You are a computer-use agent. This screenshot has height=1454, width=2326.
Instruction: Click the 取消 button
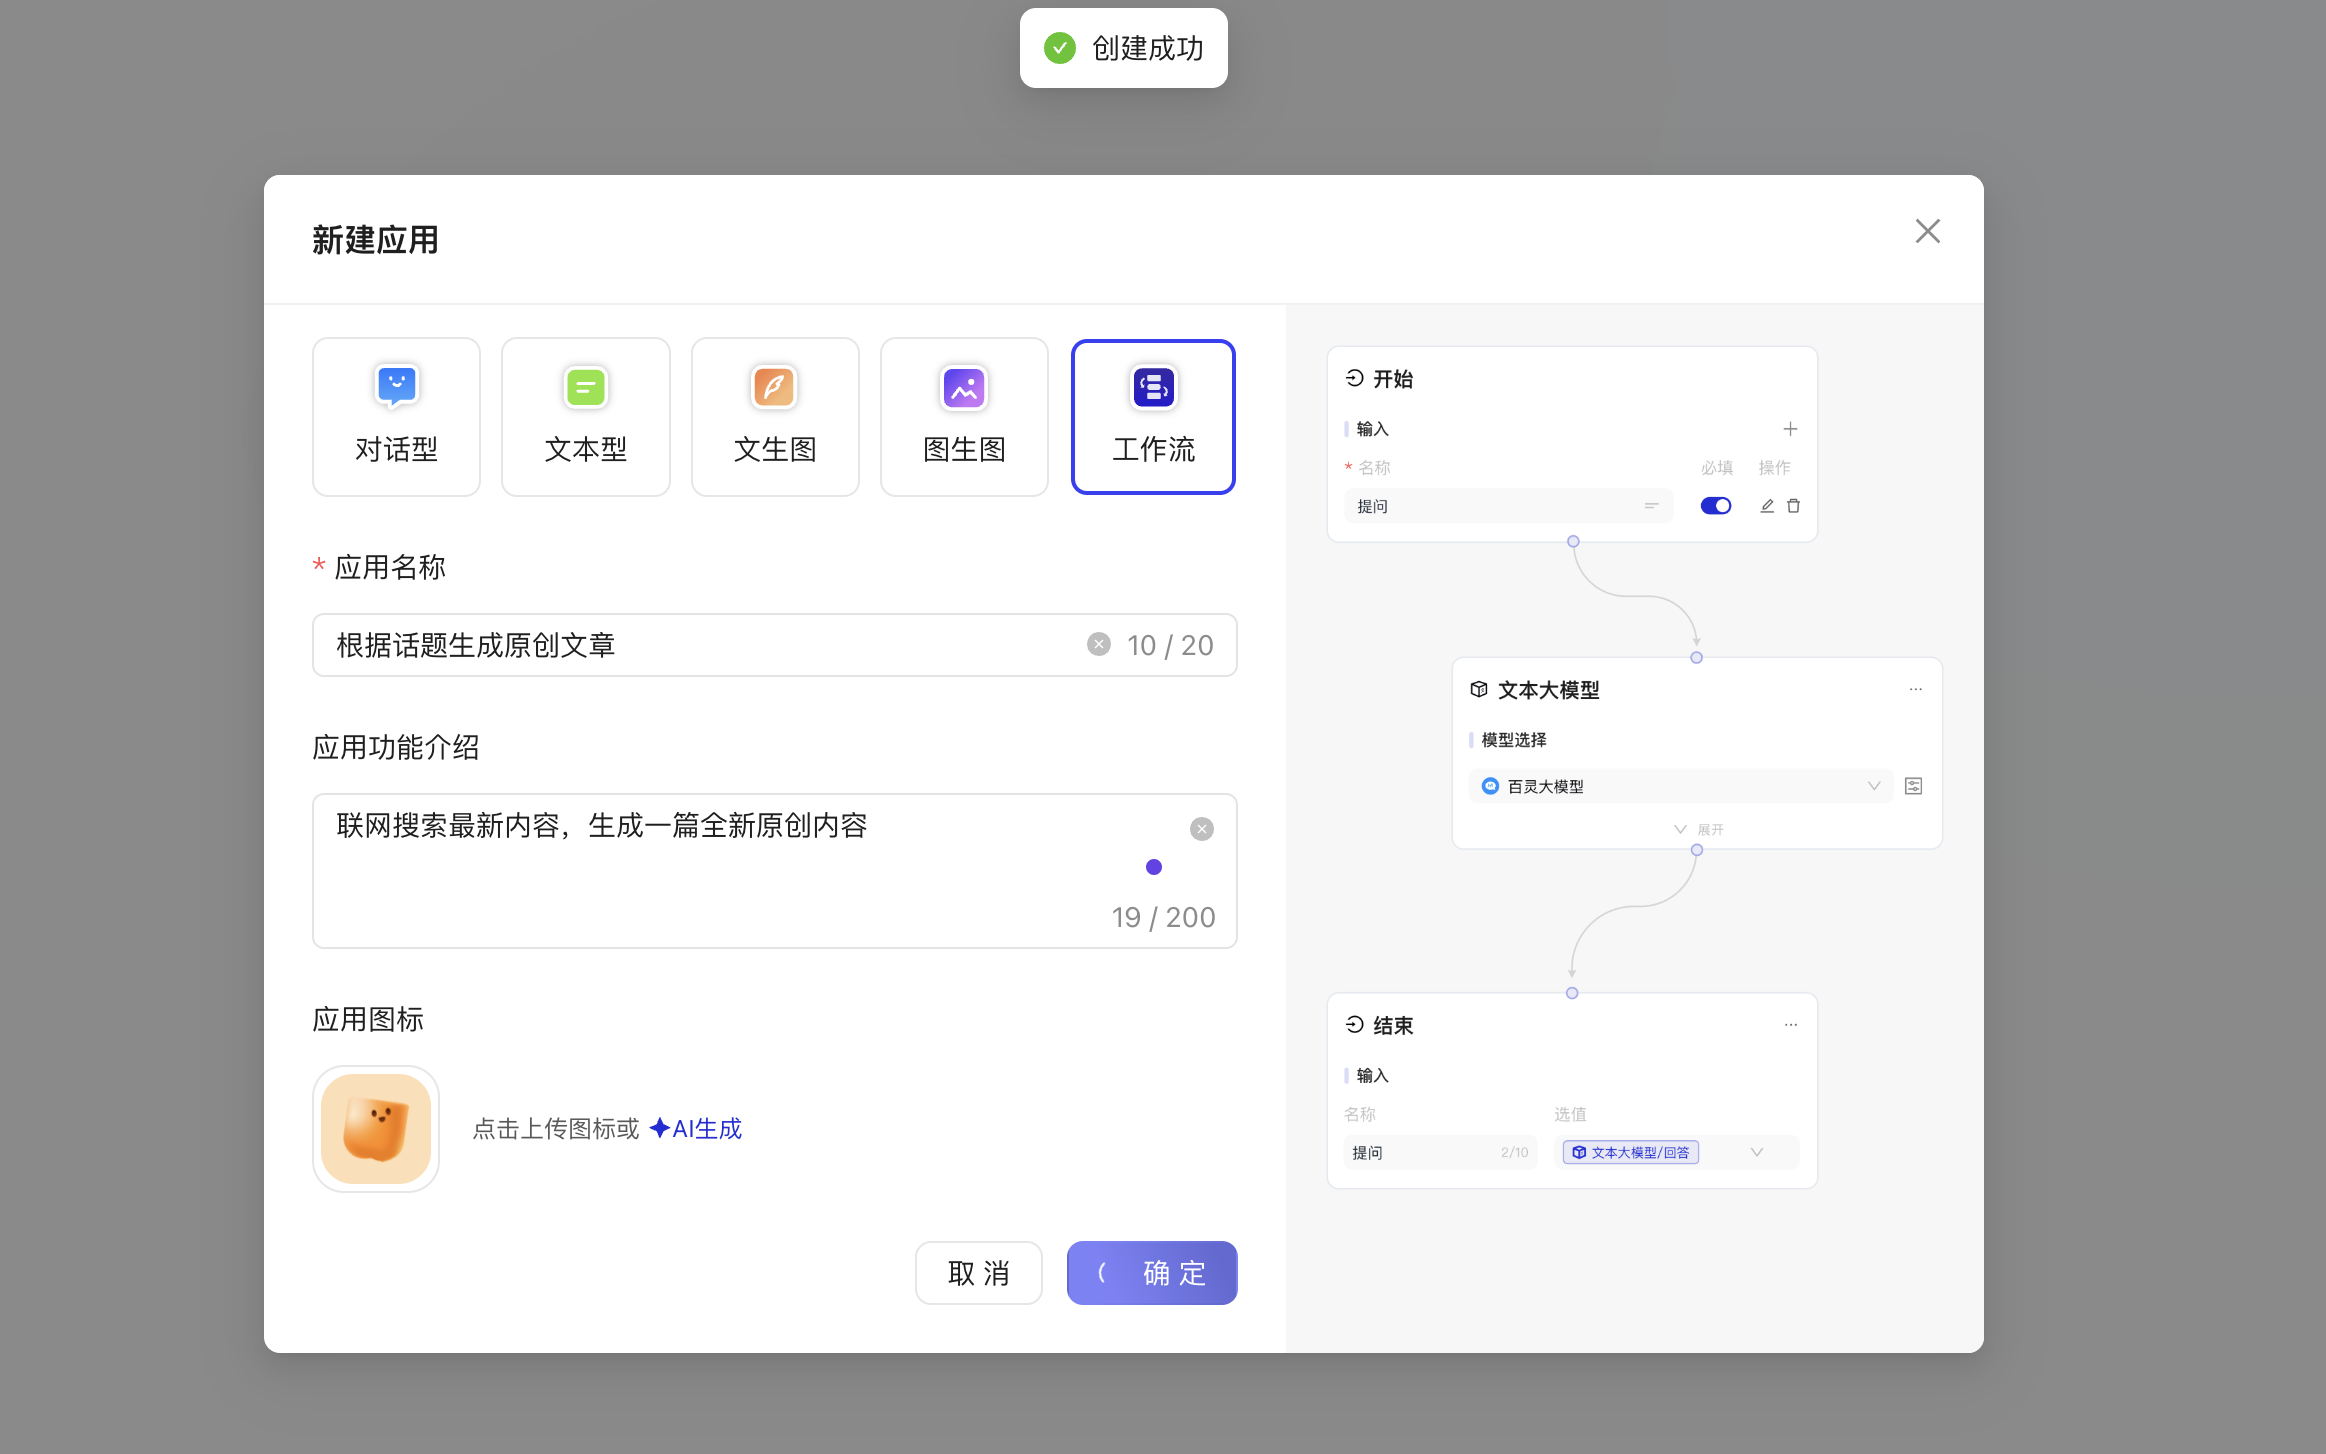pyautogui.click(x=978, y=1273)
